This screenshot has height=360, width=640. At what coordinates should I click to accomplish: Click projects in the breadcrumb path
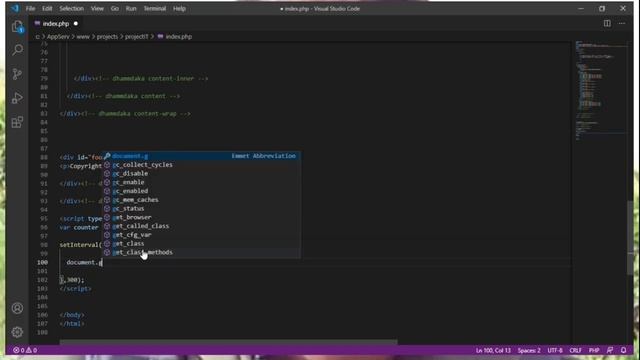coord(107,37)
